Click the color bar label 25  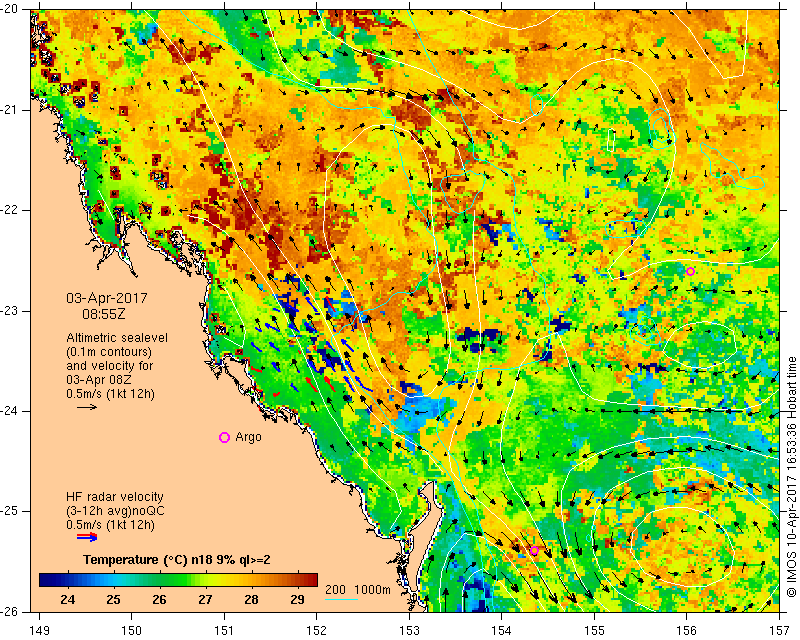tap(113, 600)
